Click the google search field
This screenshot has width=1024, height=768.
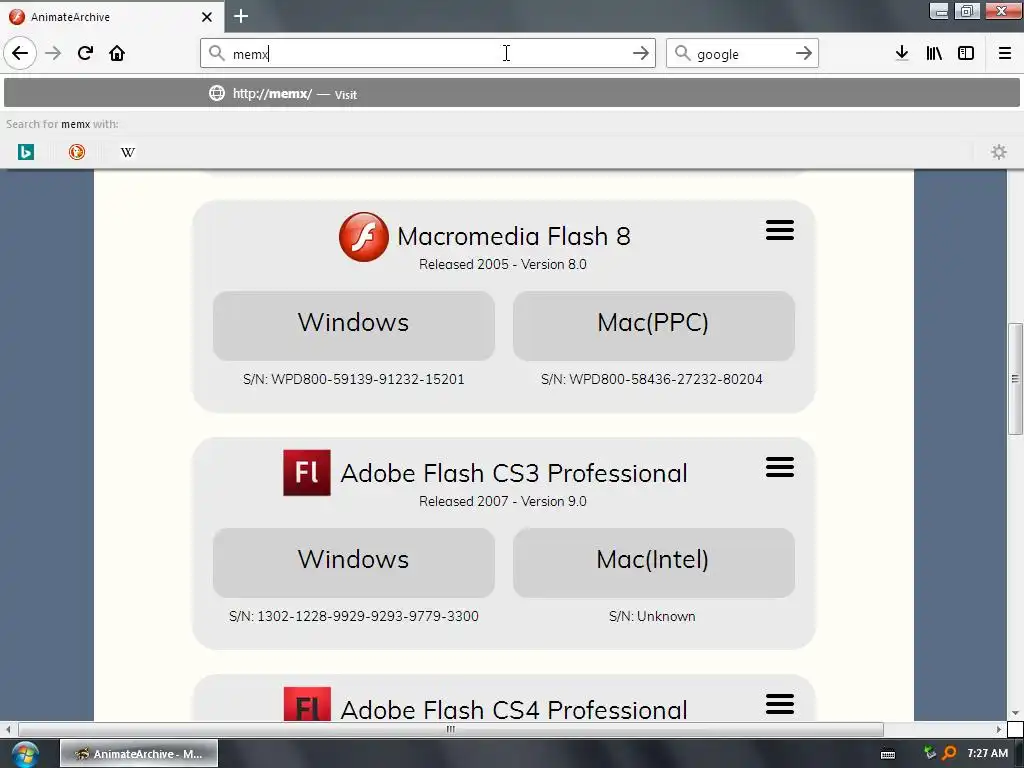click(x=742, y=53)
